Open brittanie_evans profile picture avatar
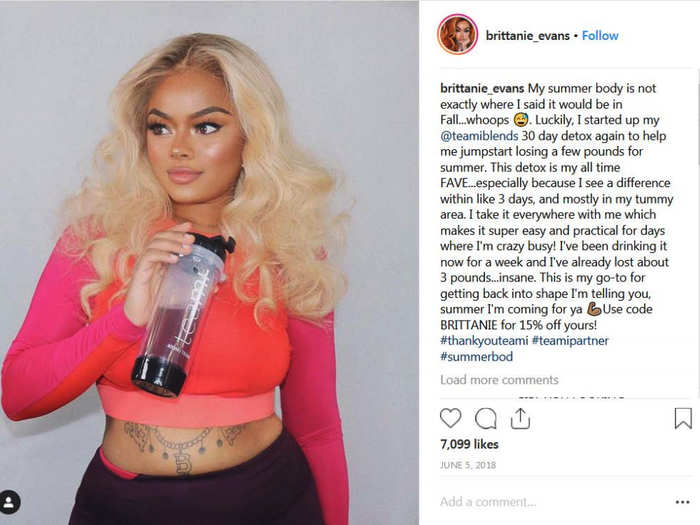The width and height of the screenshot is (700, 525). coord(458,35)
